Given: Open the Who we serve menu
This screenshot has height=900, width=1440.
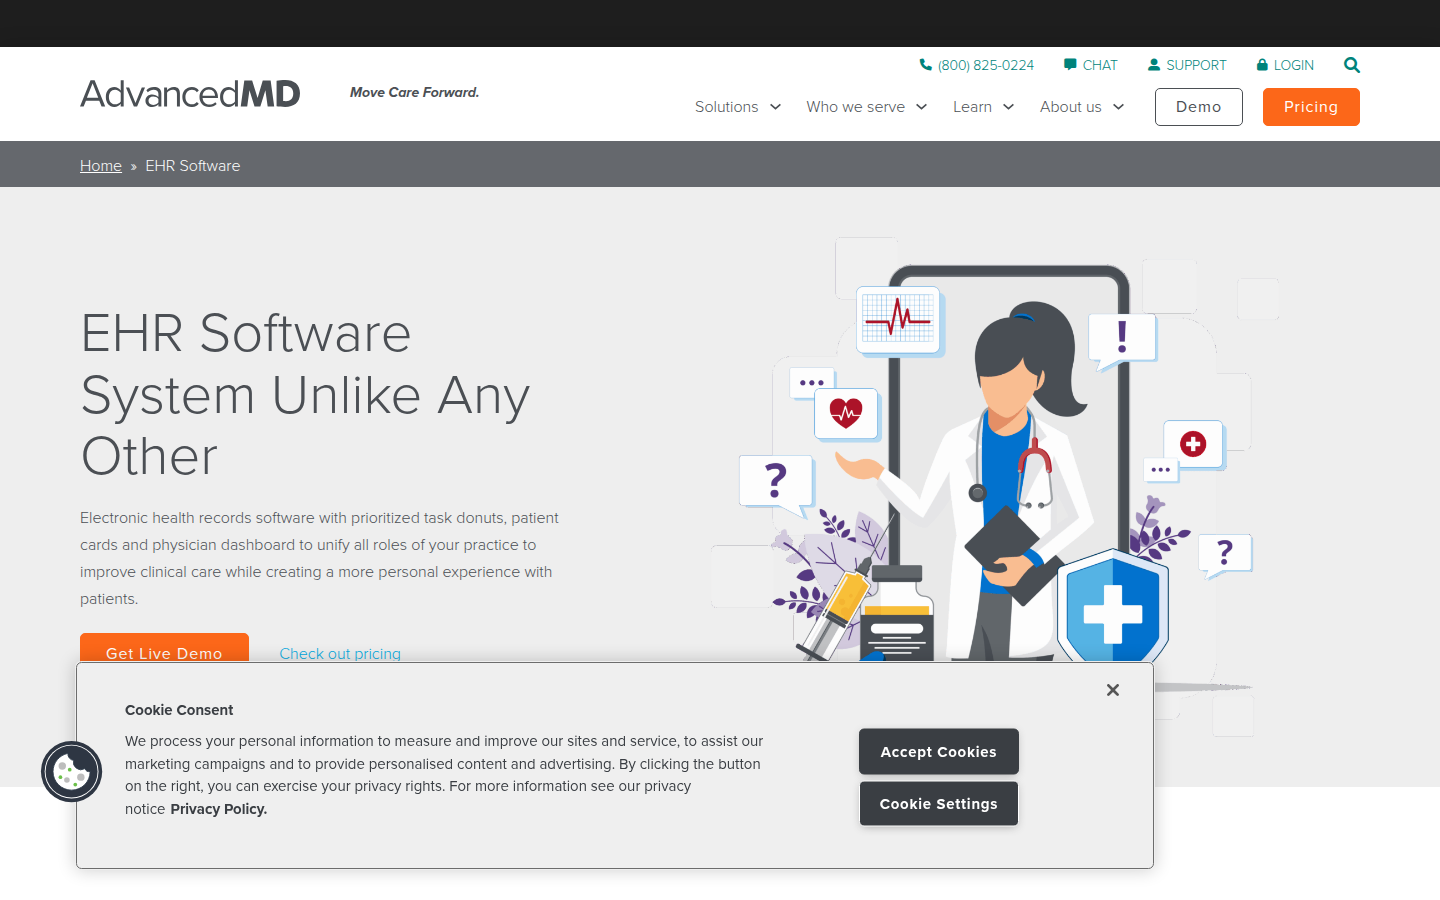Looking at the screenshot, I should coord(856,107).
